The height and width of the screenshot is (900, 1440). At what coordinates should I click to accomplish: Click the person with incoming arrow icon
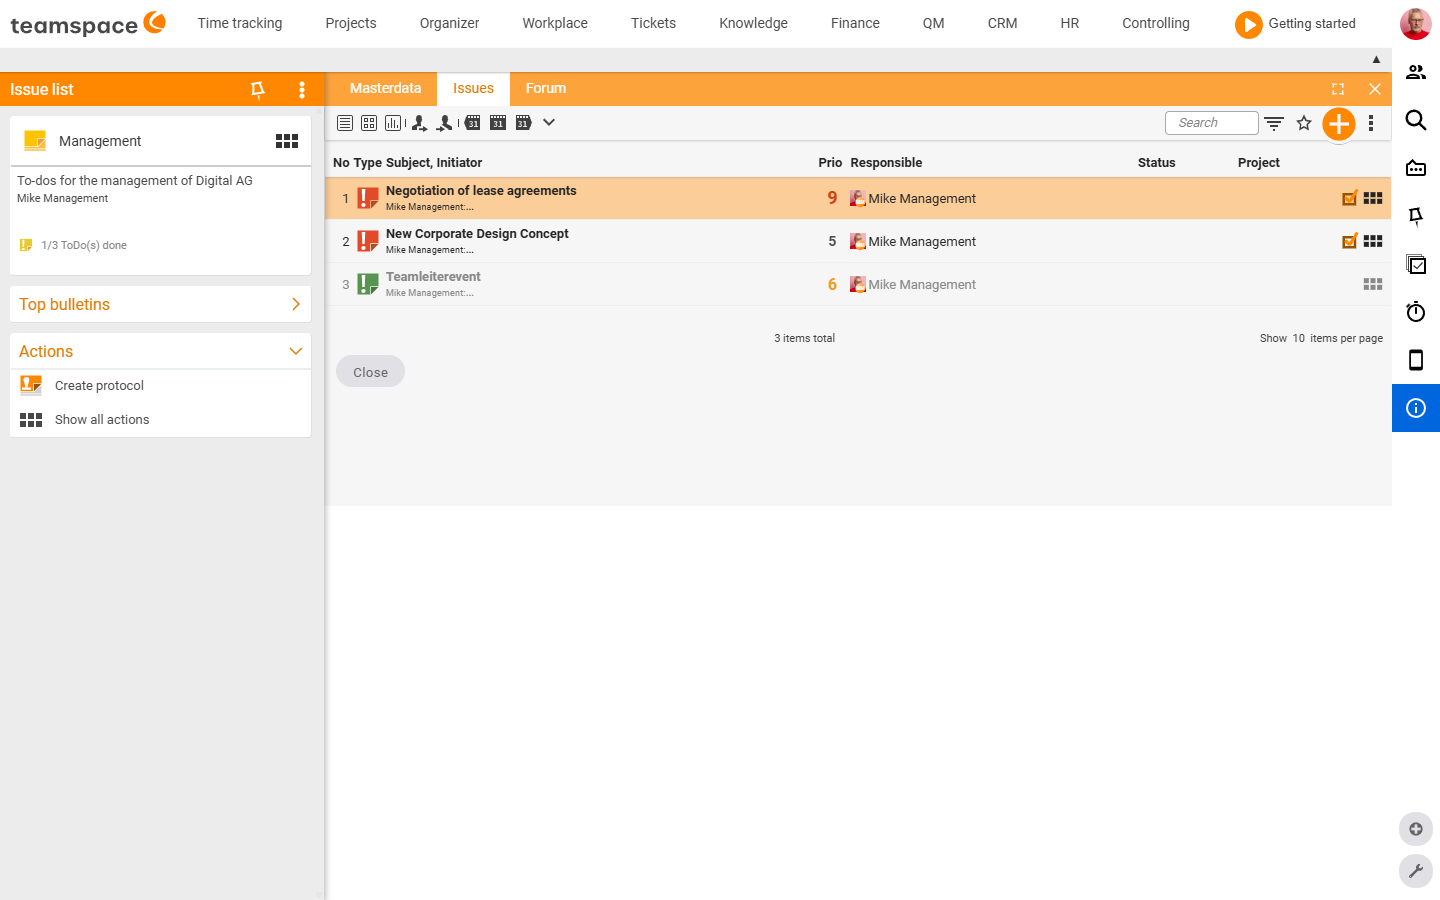445,123
